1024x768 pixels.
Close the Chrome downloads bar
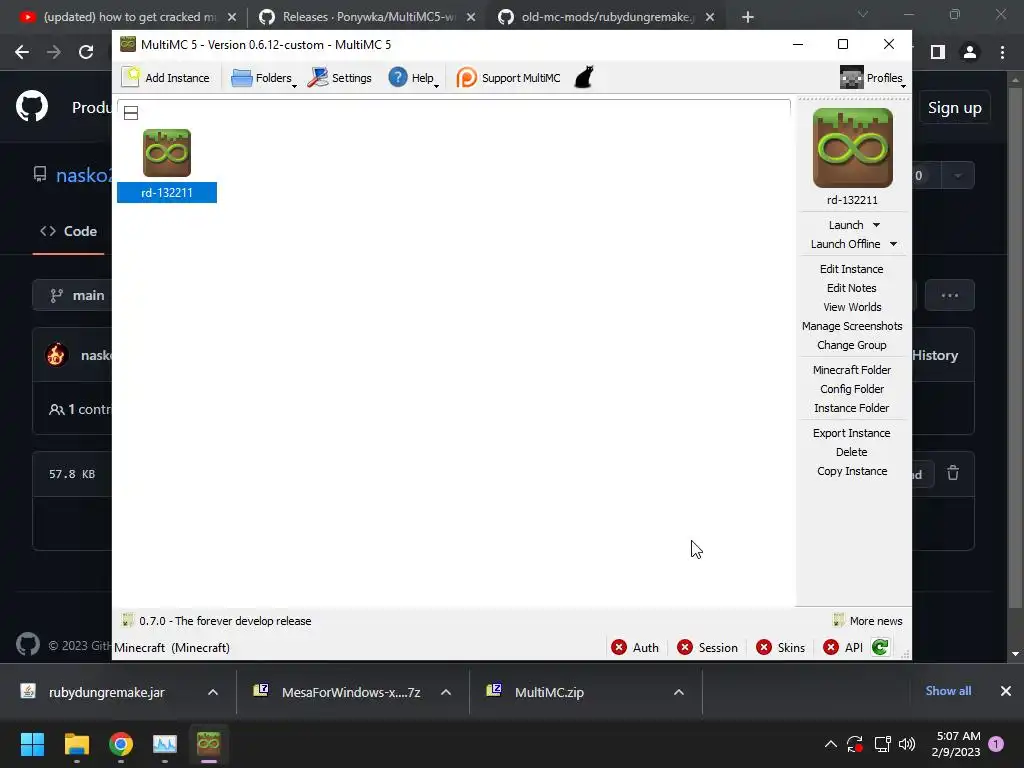click(x=1006, y=691)
